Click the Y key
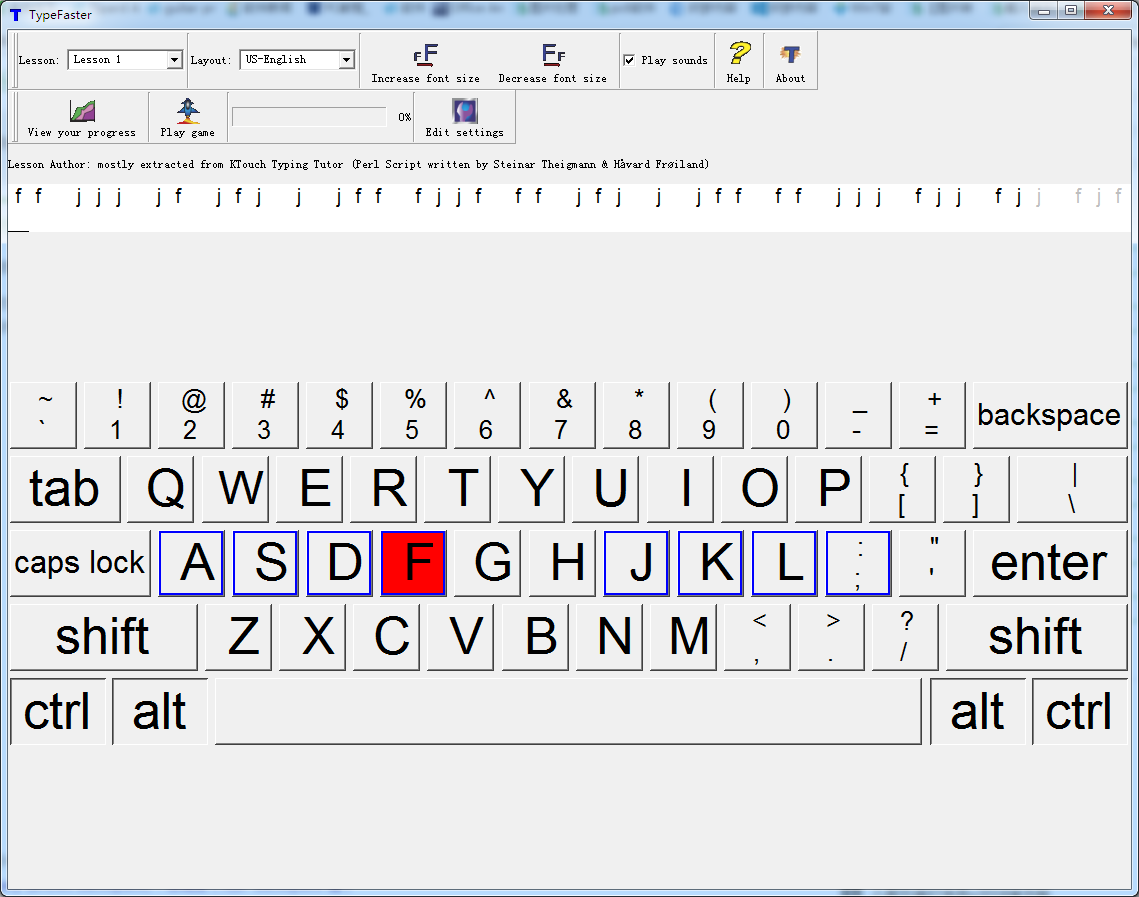This screenshot has height=897, width=1139. point(532,489)
